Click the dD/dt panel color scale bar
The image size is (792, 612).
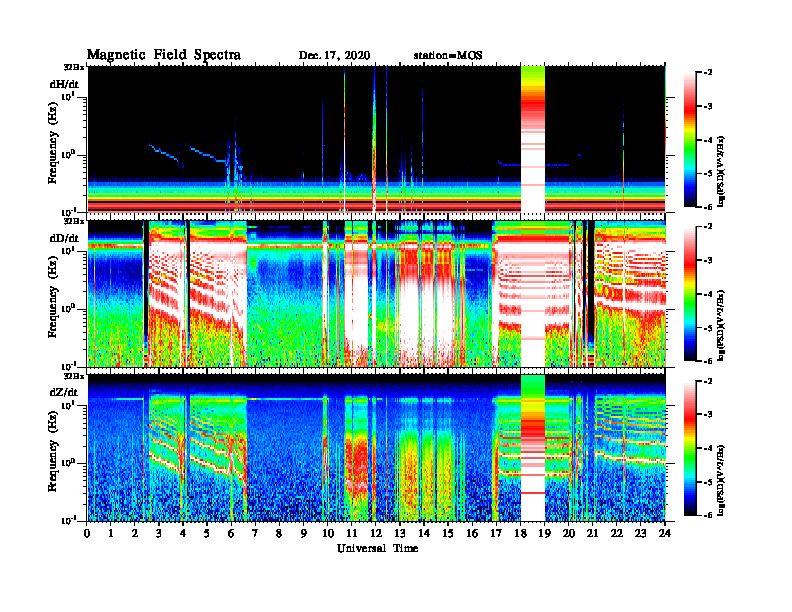689,293
